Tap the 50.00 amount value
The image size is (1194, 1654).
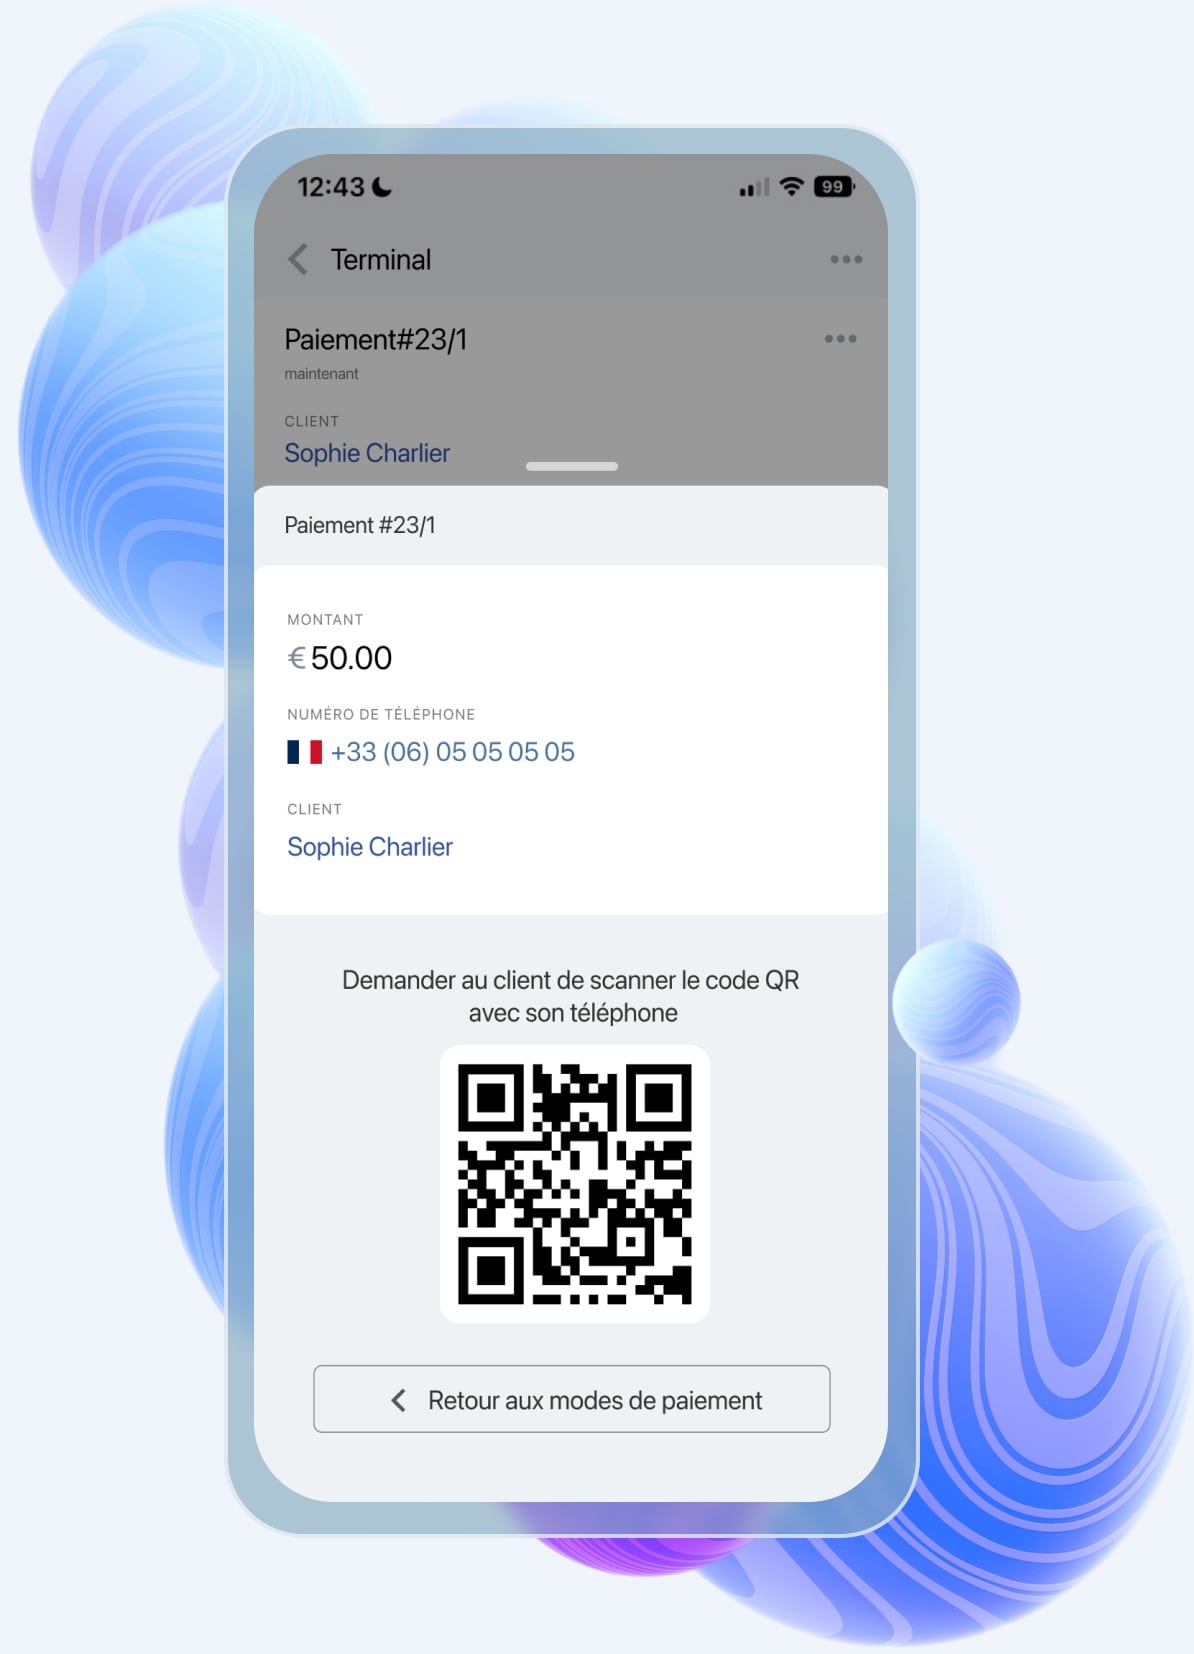351,658
